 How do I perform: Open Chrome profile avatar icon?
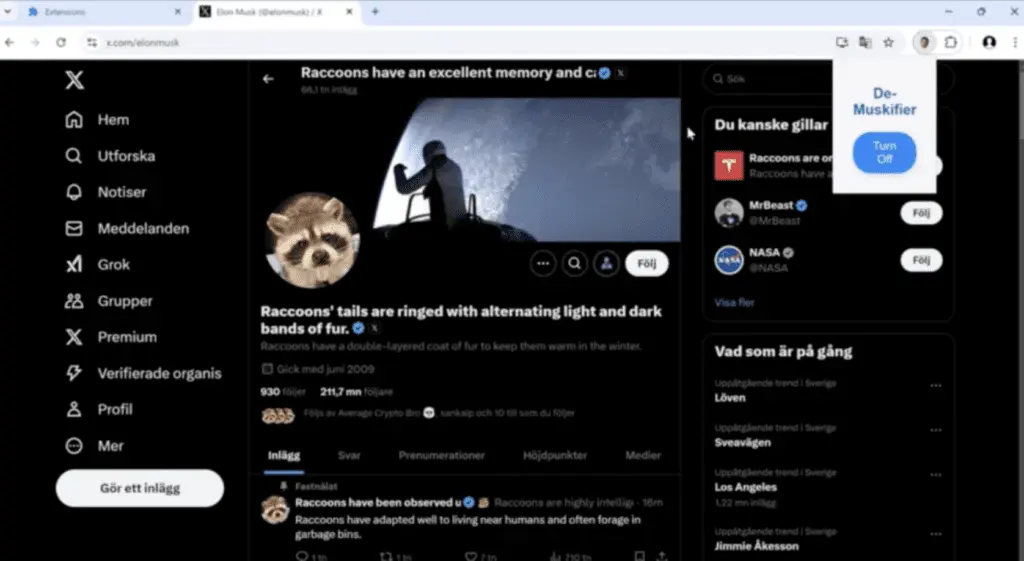pyautogui.click(x=989, y=42)
